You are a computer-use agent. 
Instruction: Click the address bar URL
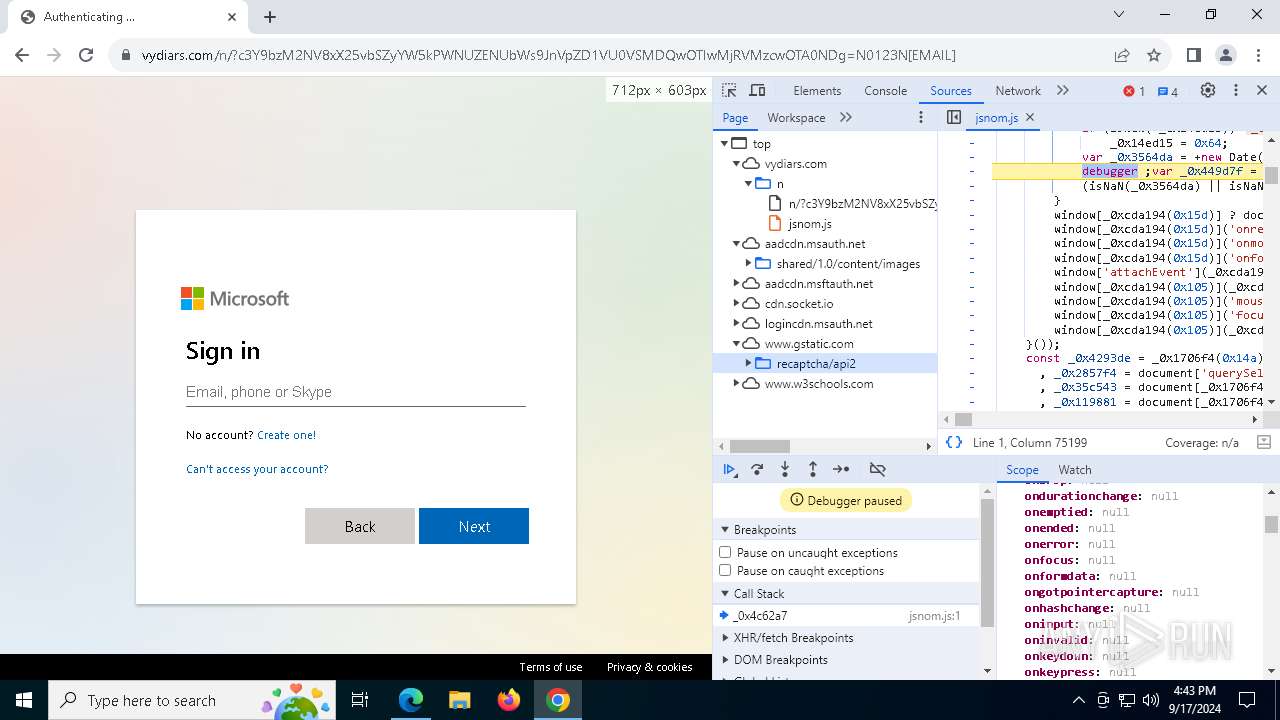[x=548, y=55]
